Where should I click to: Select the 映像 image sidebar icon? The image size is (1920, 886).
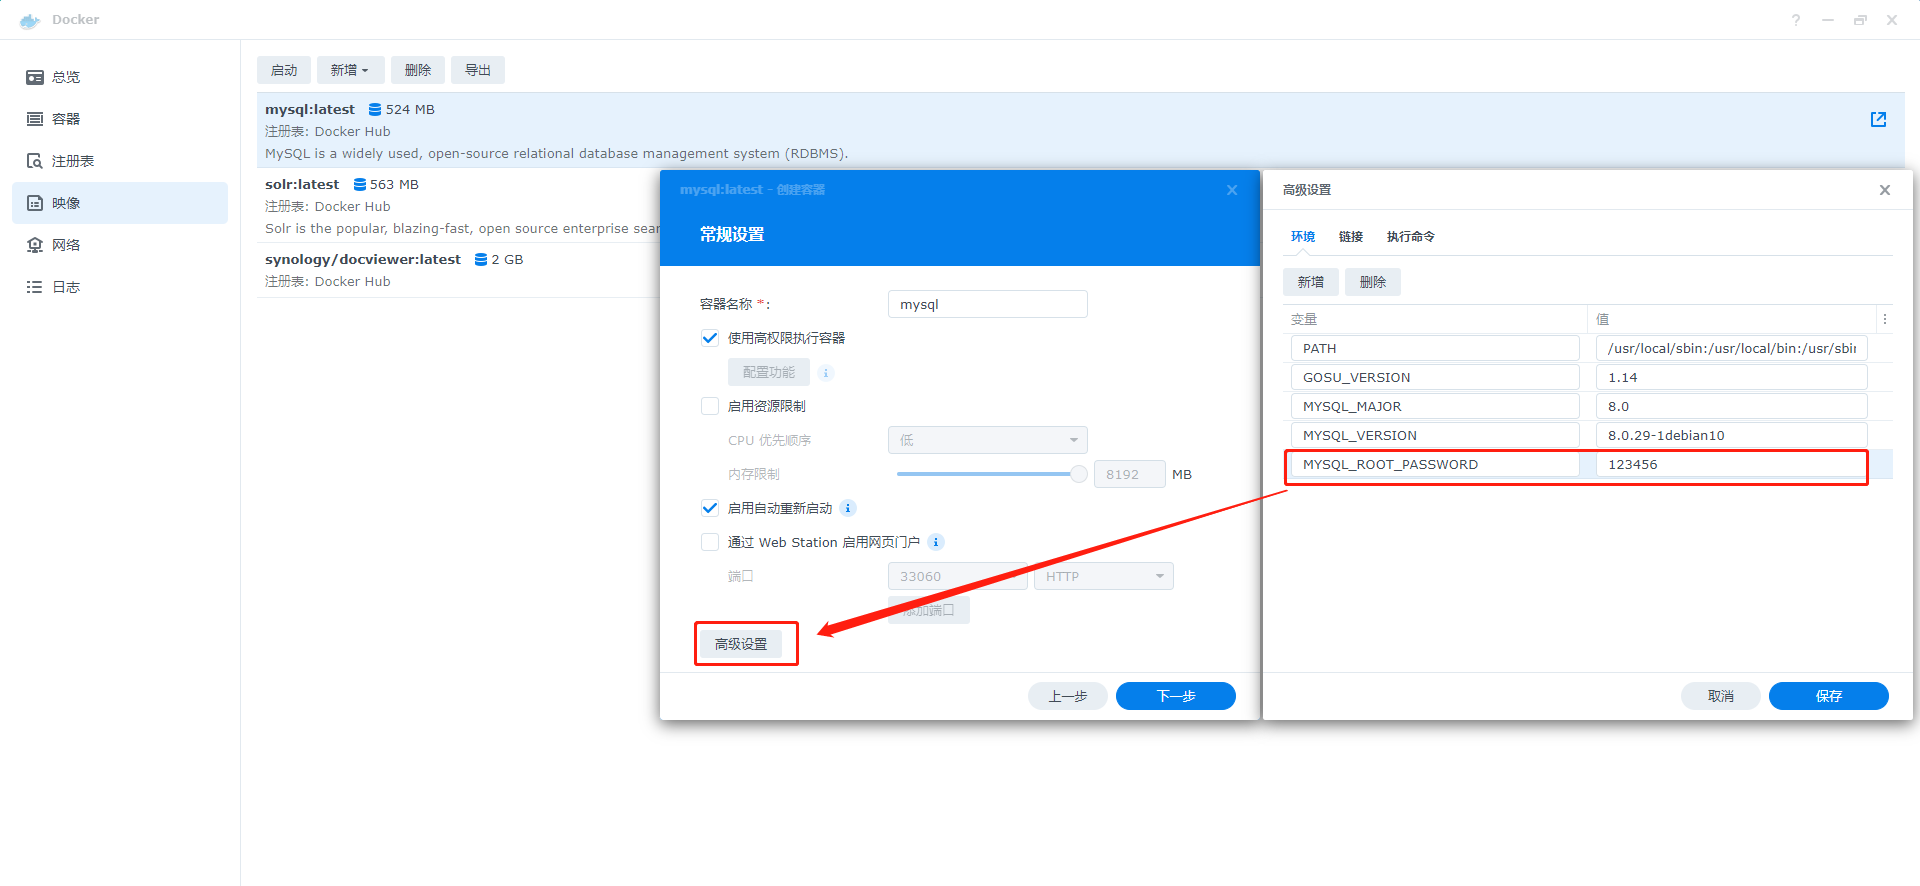click(35, 203)
